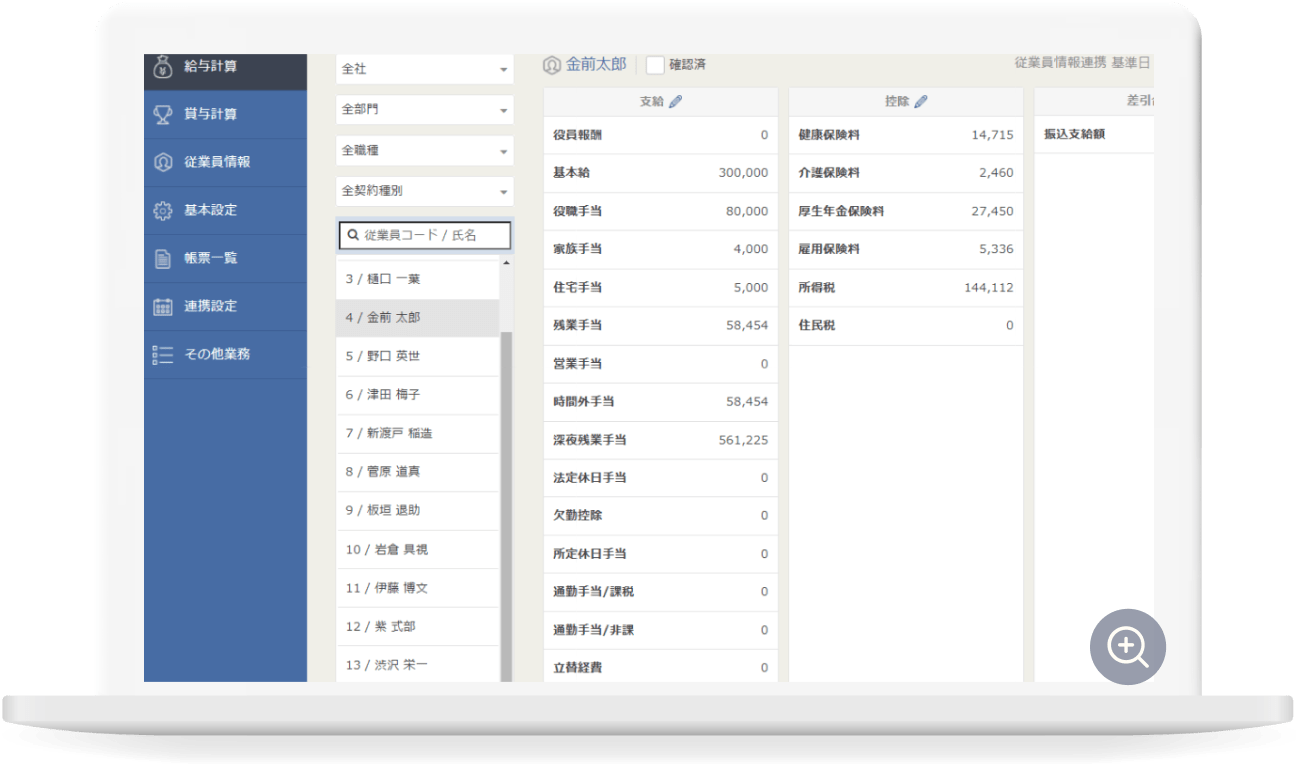Click the 立替経費 row label
The width and height of the screenshot is (1296, 764).
(578, 668)
